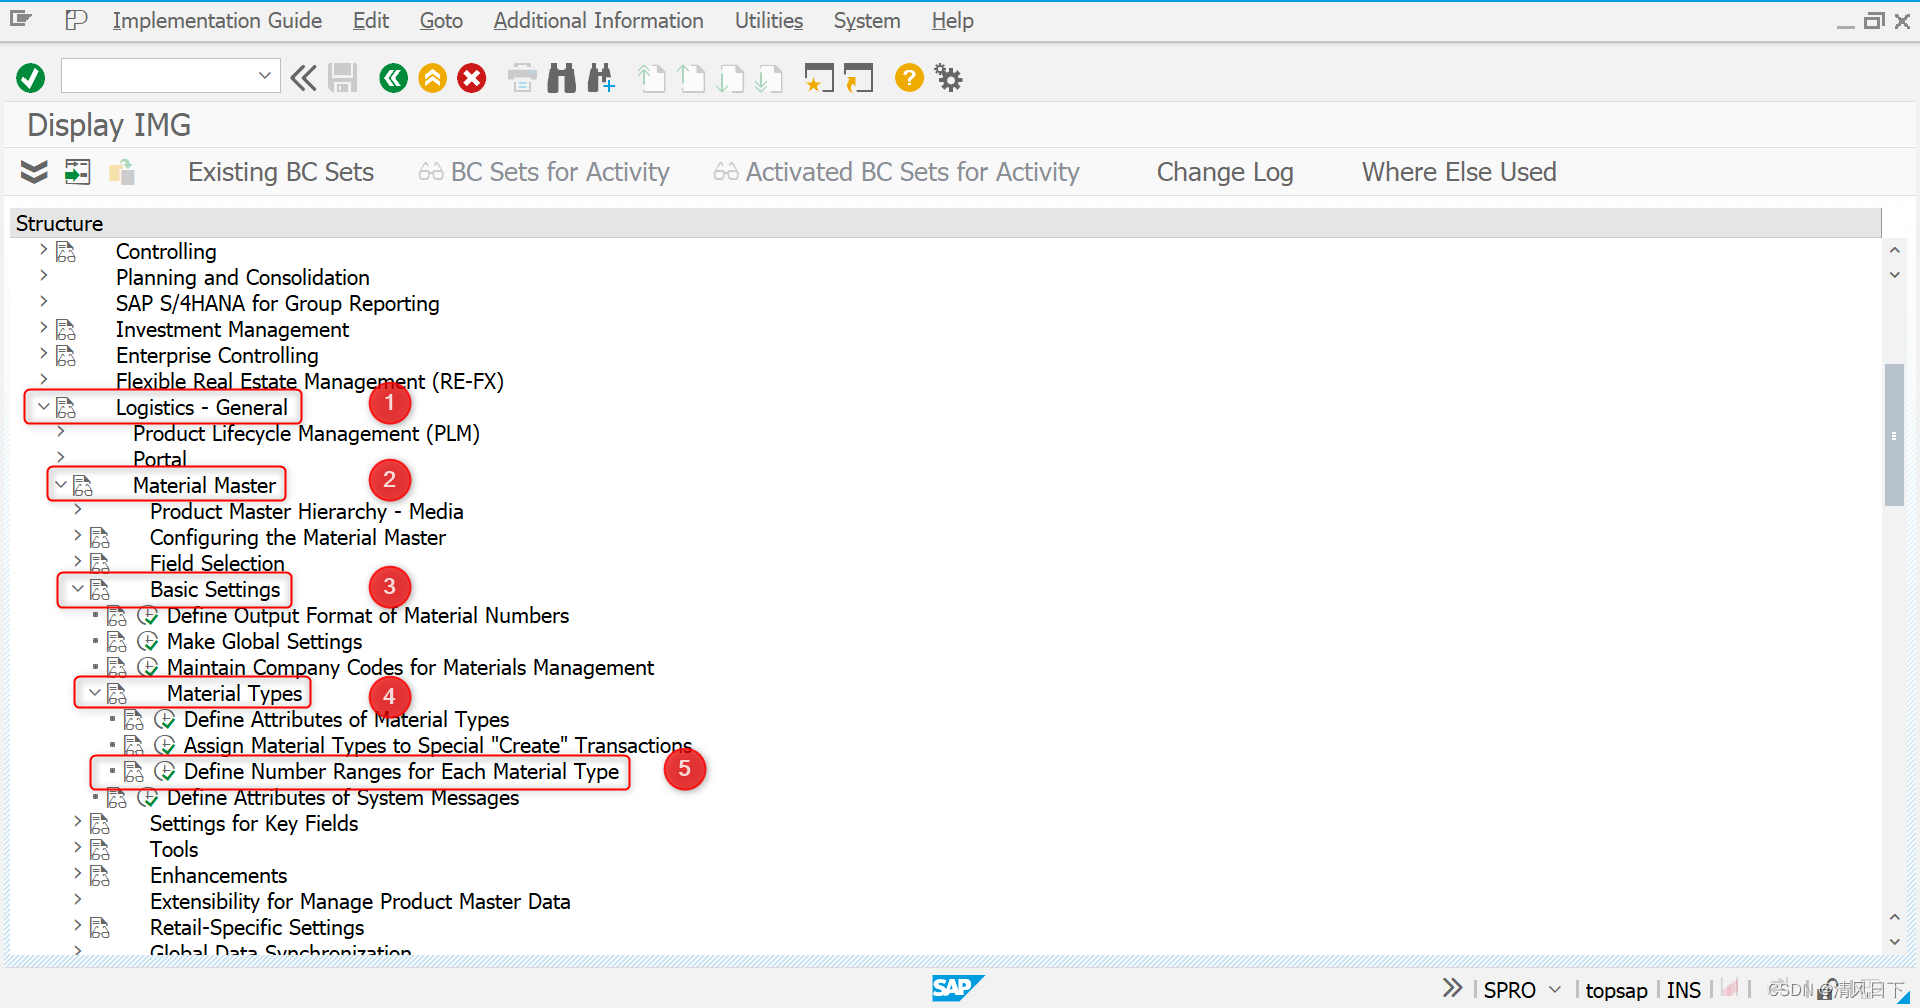1920x1008 pixels.
Task: Click the Find Next binoculars-plus icon
Action: tap(601, 78)
